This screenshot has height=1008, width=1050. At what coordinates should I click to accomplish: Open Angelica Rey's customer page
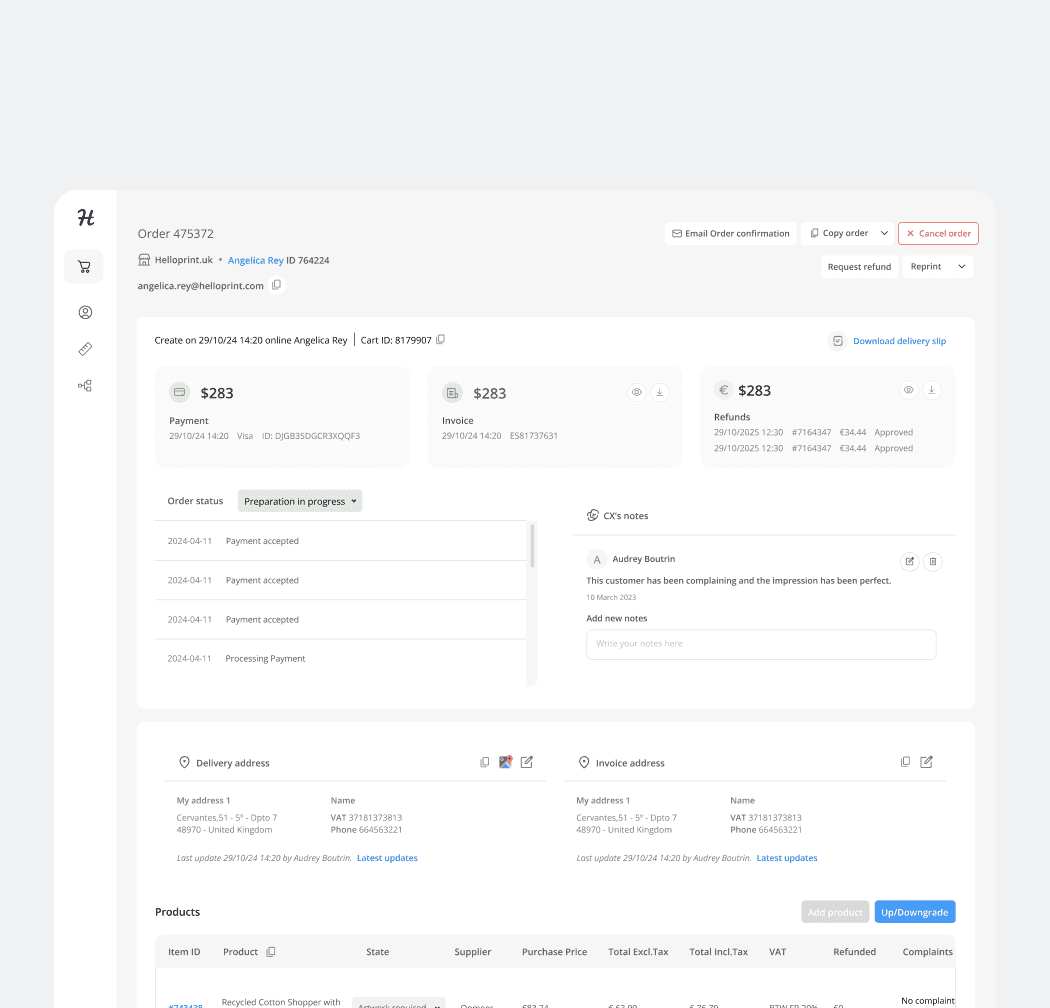click(x=254, y=260)
